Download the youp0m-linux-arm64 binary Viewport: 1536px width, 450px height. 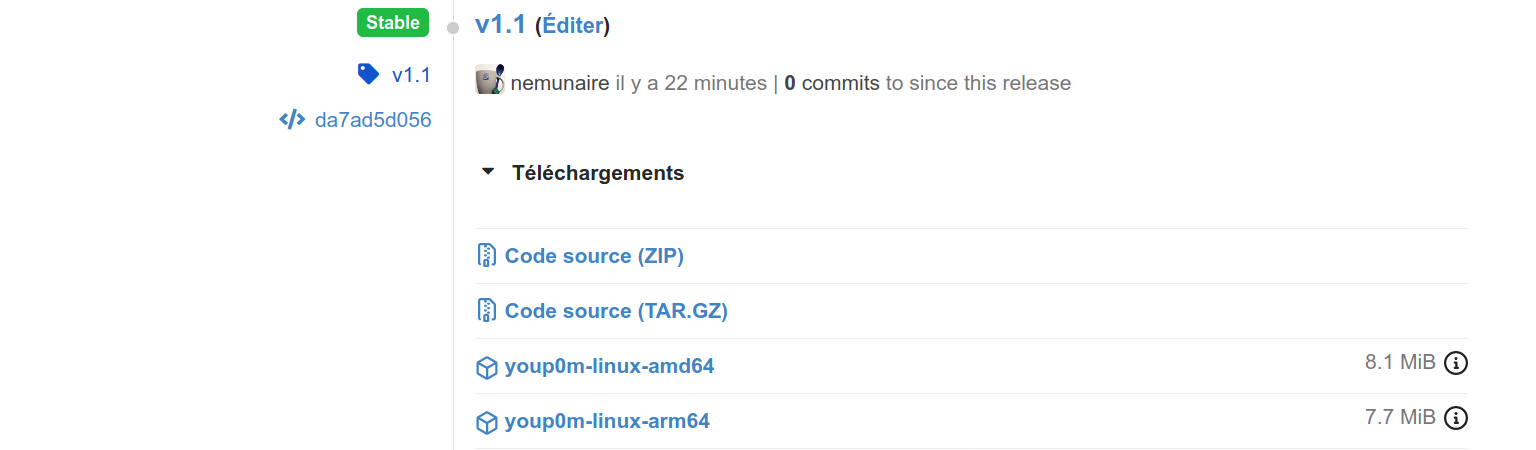(x=607, y=421)
